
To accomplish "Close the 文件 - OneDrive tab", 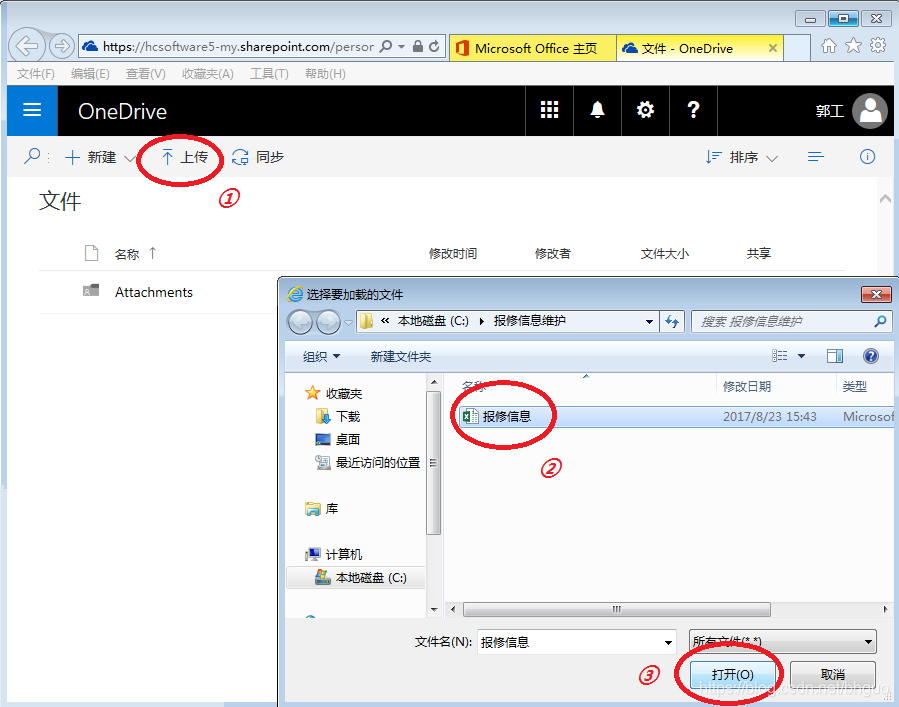I will pyautogui.click(x=773, y=48).
